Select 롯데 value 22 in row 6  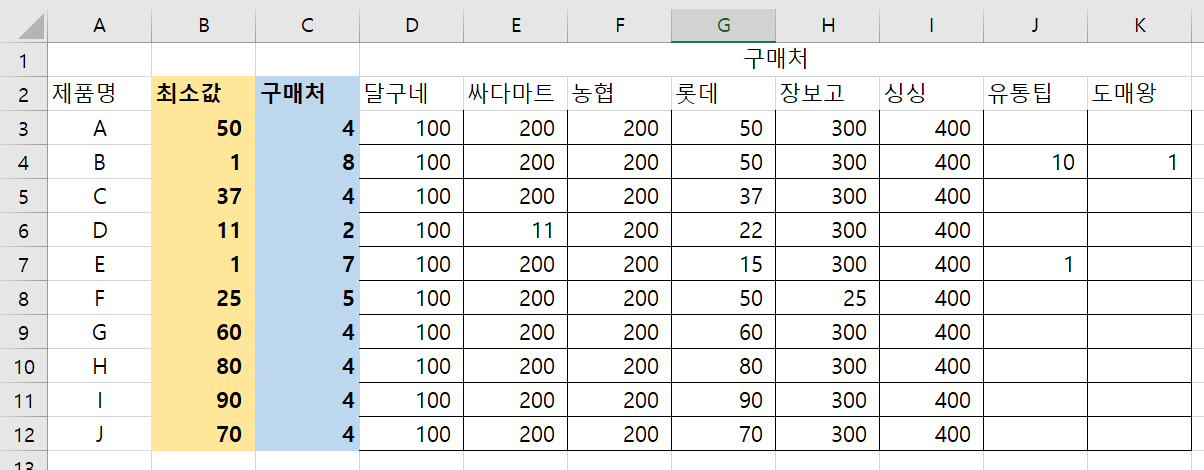pos(723,230)
